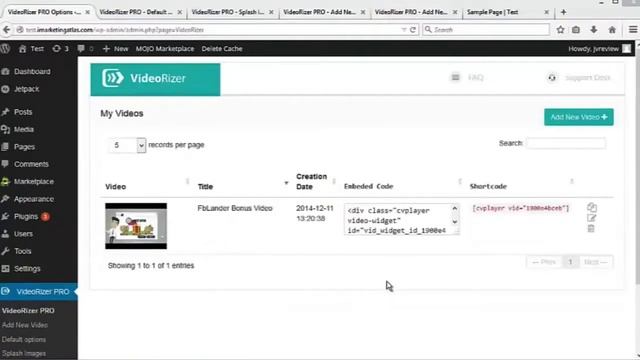This screenshot has width=640, height=360.
Task: Open the FAQ link in header
Action: click(468, 78)
